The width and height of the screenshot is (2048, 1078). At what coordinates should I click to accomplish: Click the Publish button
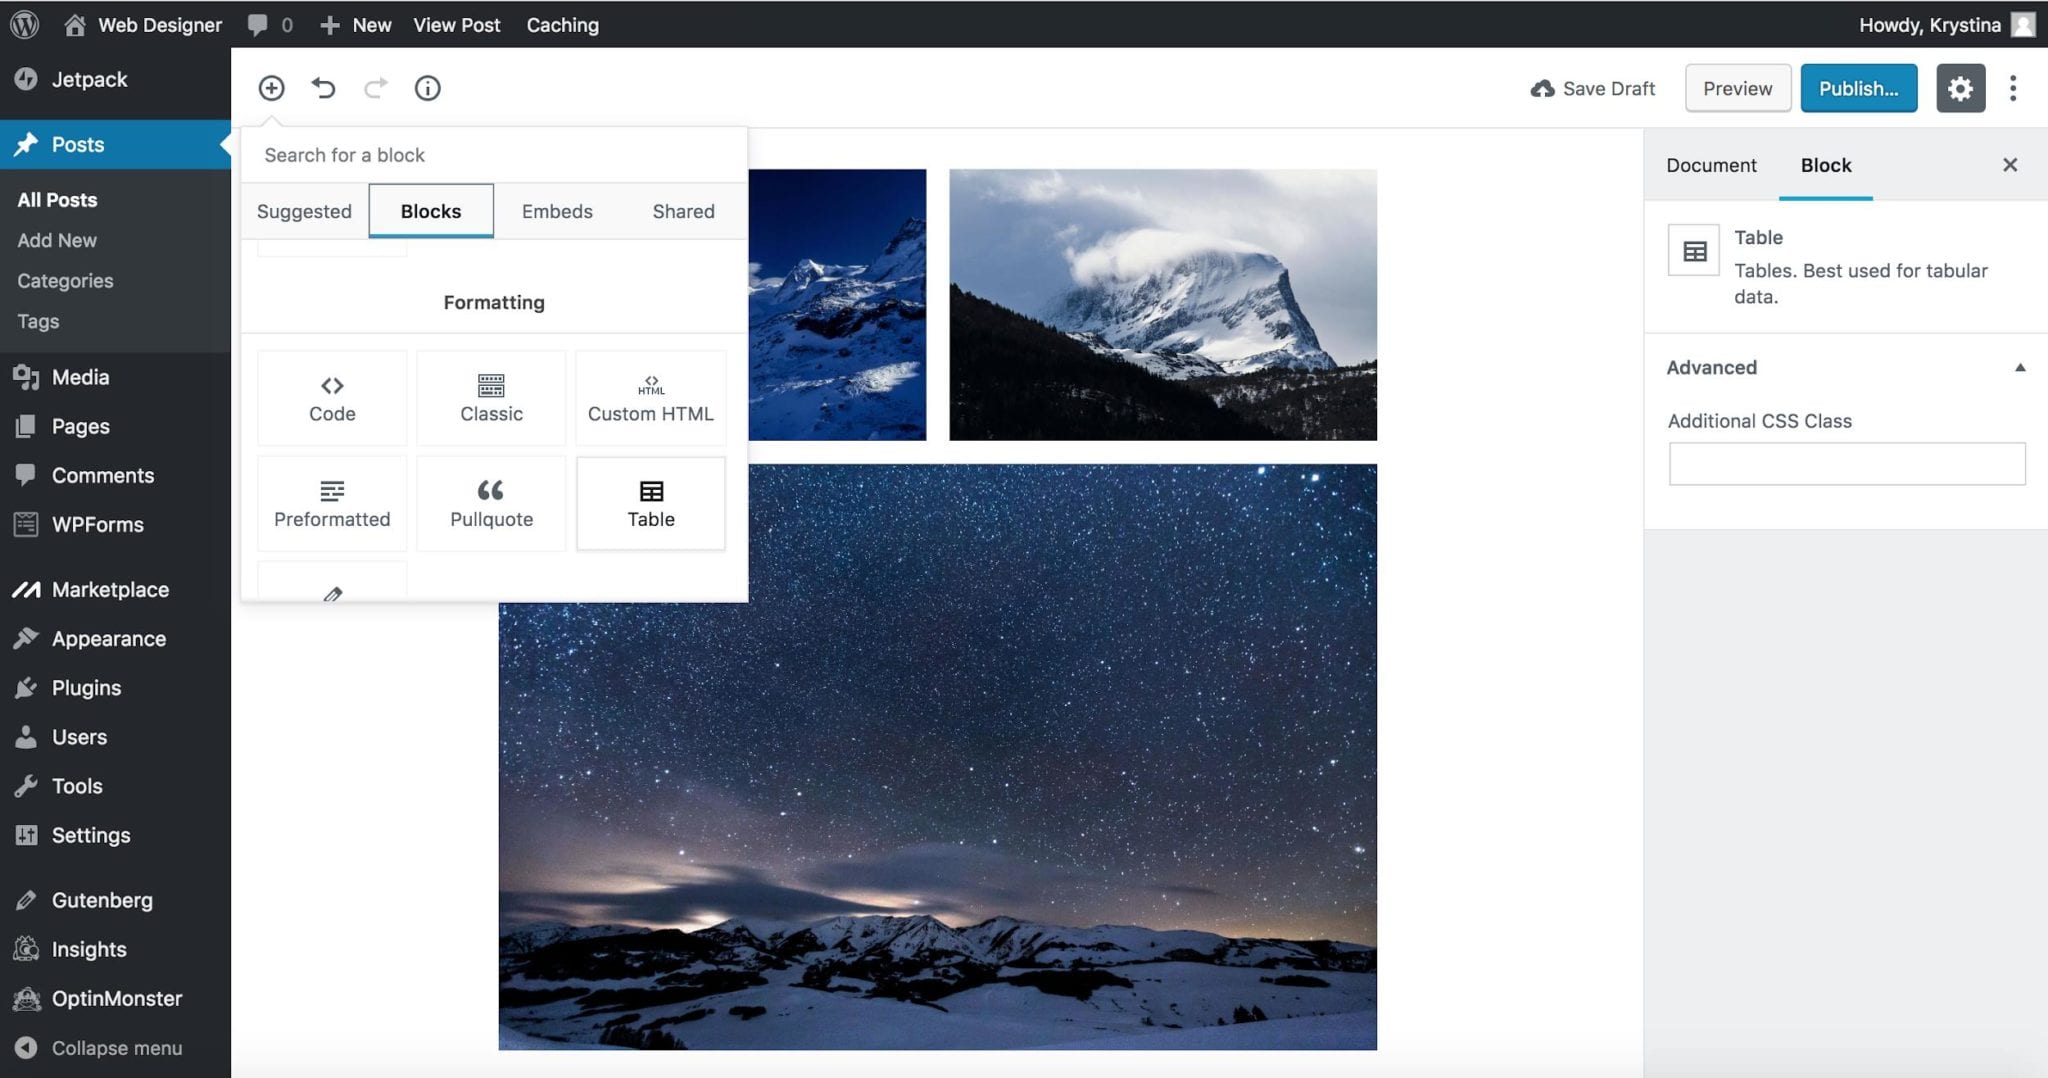click(1858, 88)
